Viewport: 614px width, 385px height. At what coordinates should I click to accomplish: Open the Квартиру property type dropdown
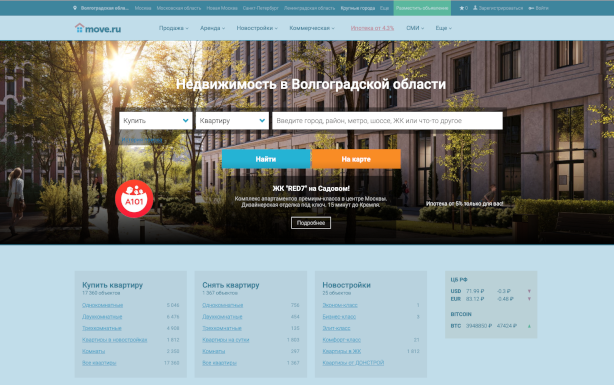pos(232,121)
